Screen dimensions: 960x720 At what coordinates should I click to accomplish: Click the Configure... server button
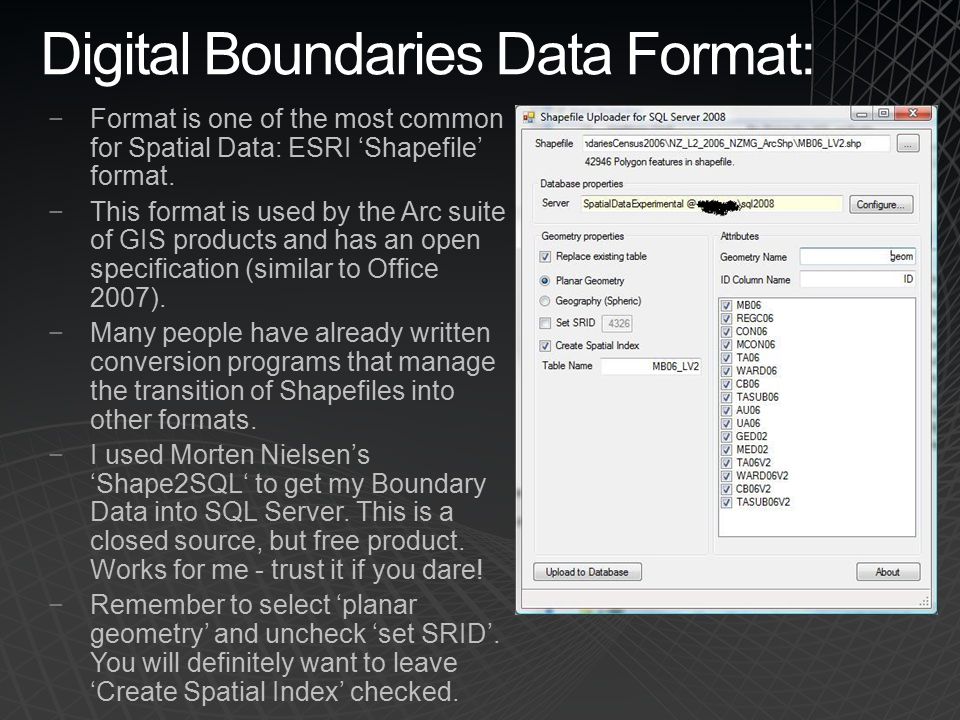[x=880, y=204]
